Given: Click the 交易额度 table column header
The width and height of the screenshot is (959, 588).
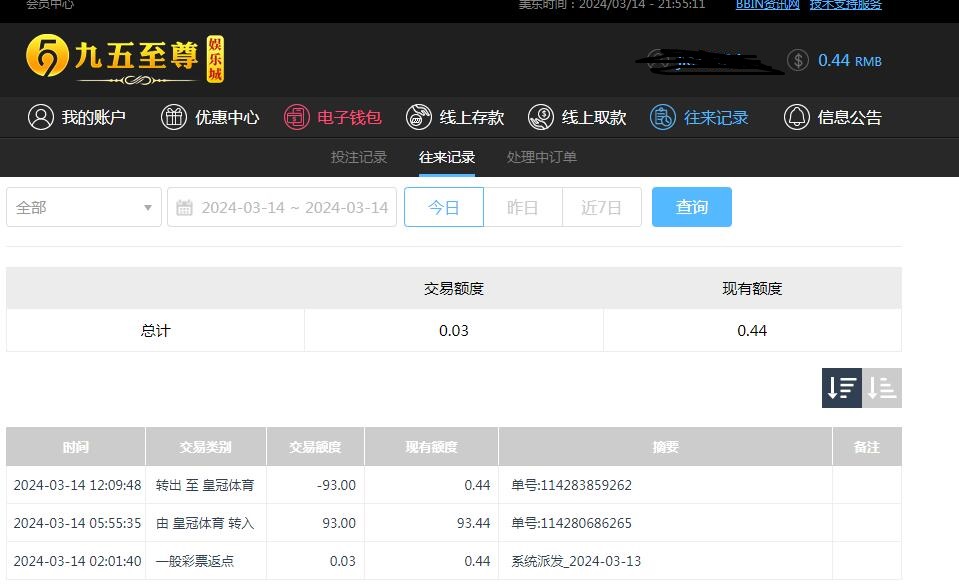Looking at the screenshot, I should click(x=316, y=447).
